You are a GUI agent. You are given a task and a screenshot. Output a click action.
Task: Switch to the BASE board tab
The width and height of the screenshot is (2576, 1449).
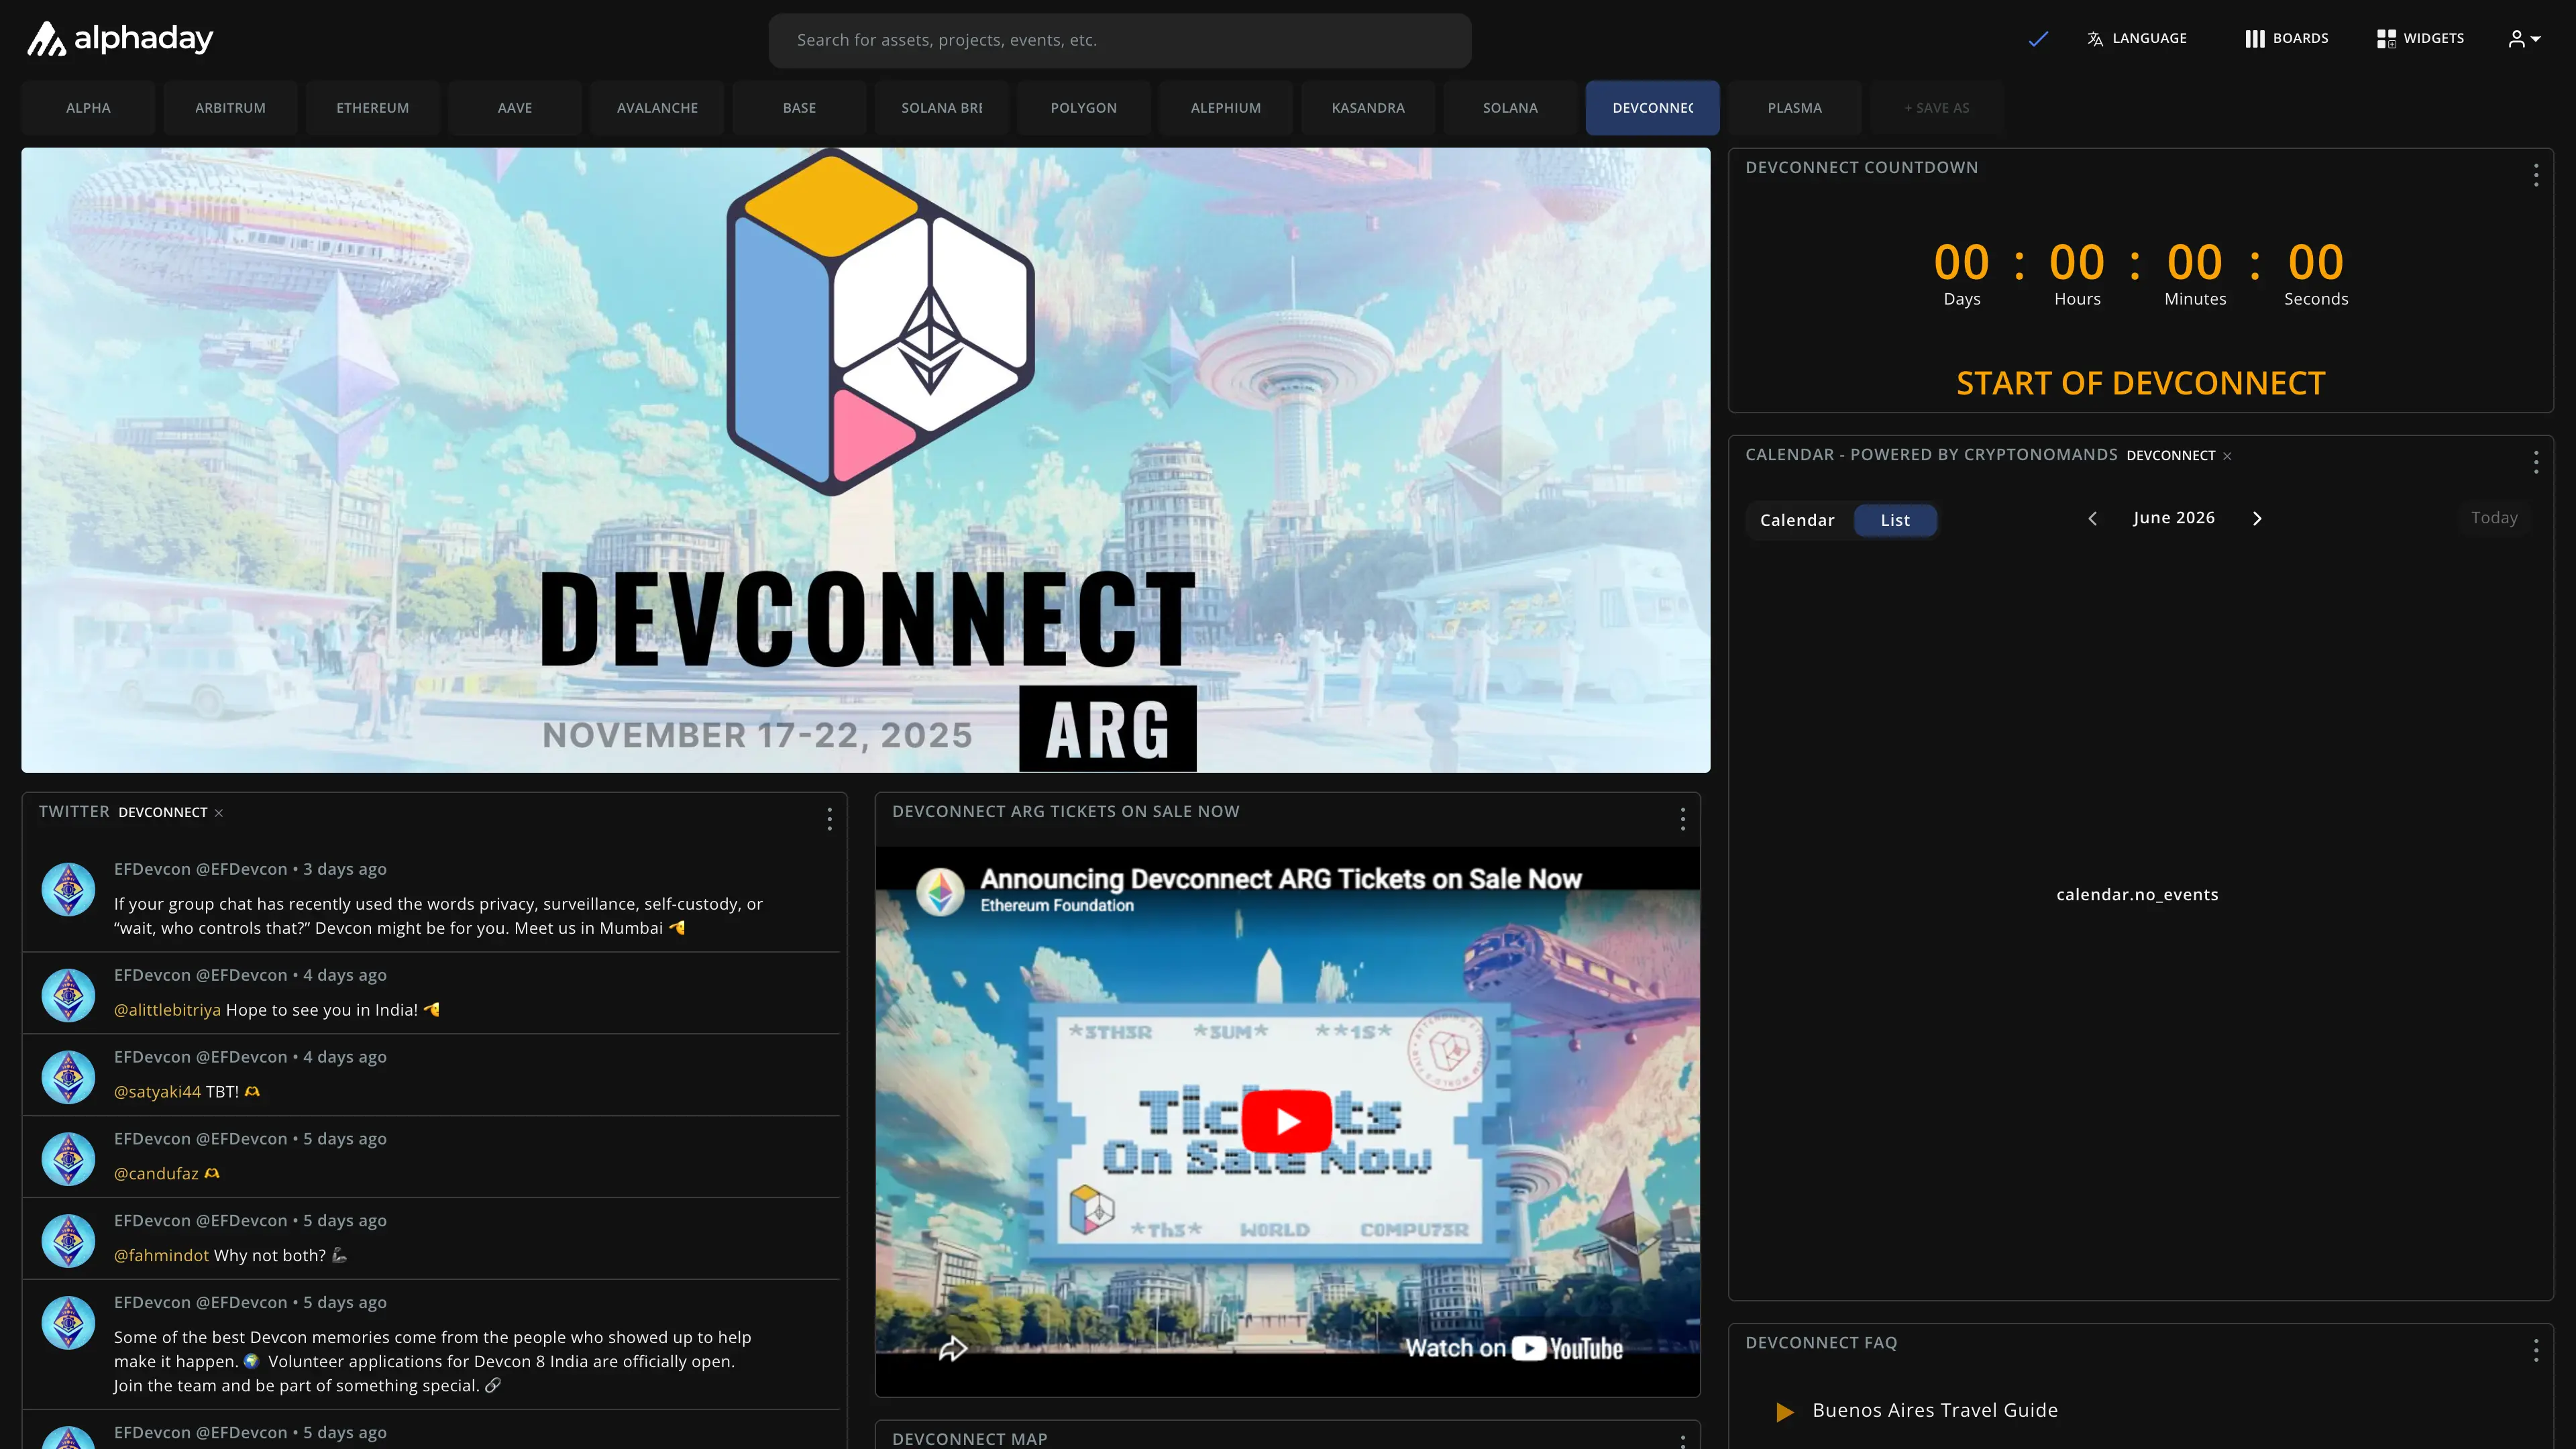799,108
